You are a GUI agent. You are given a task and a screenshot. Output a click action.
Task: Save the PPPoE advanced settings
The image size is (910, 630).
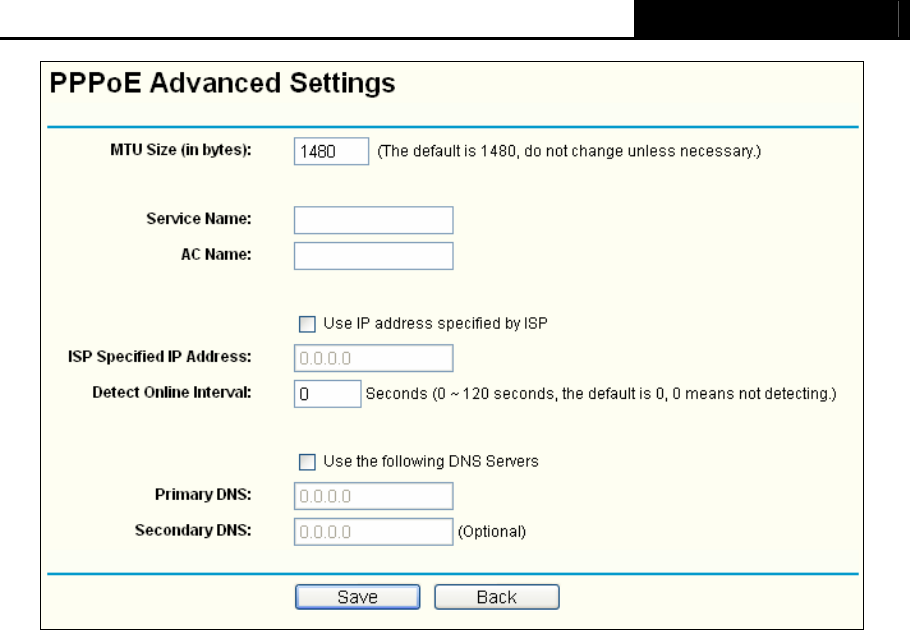[358, 597]
